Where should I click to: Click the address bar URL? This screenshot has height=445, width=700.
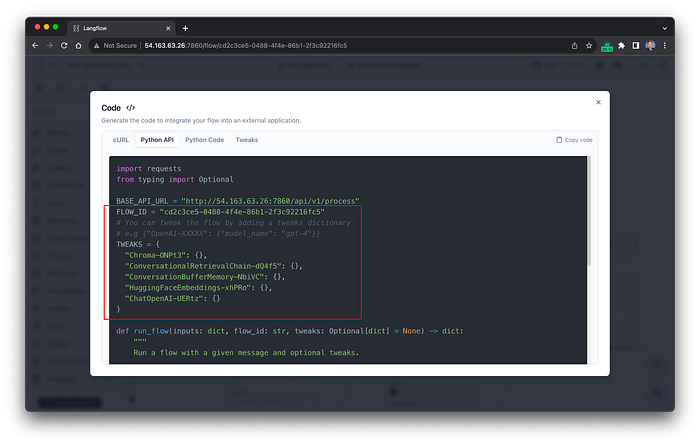click(x=246, y=46)
